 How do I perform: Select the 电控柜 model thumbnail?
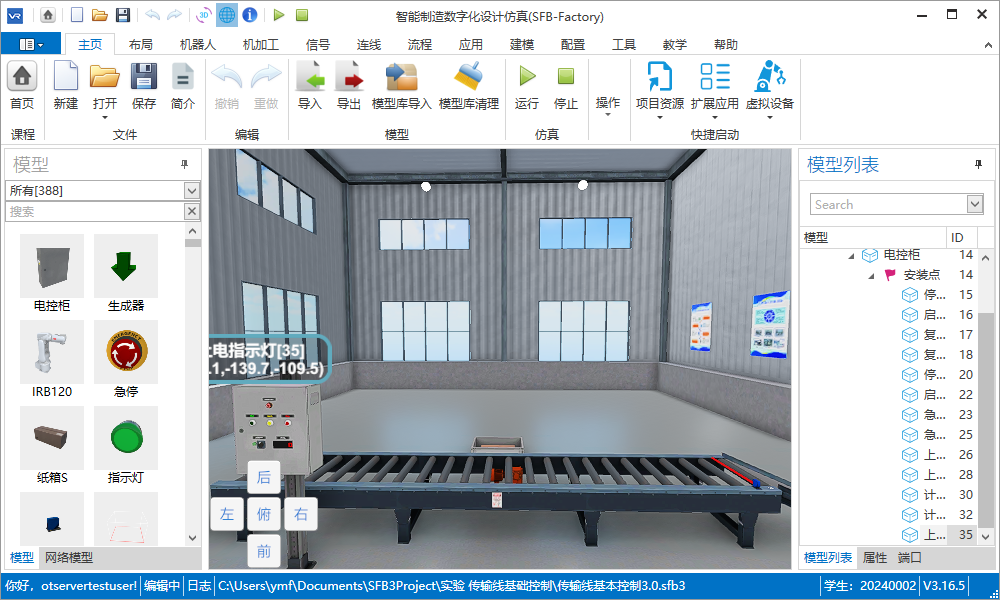coord(52,266)
